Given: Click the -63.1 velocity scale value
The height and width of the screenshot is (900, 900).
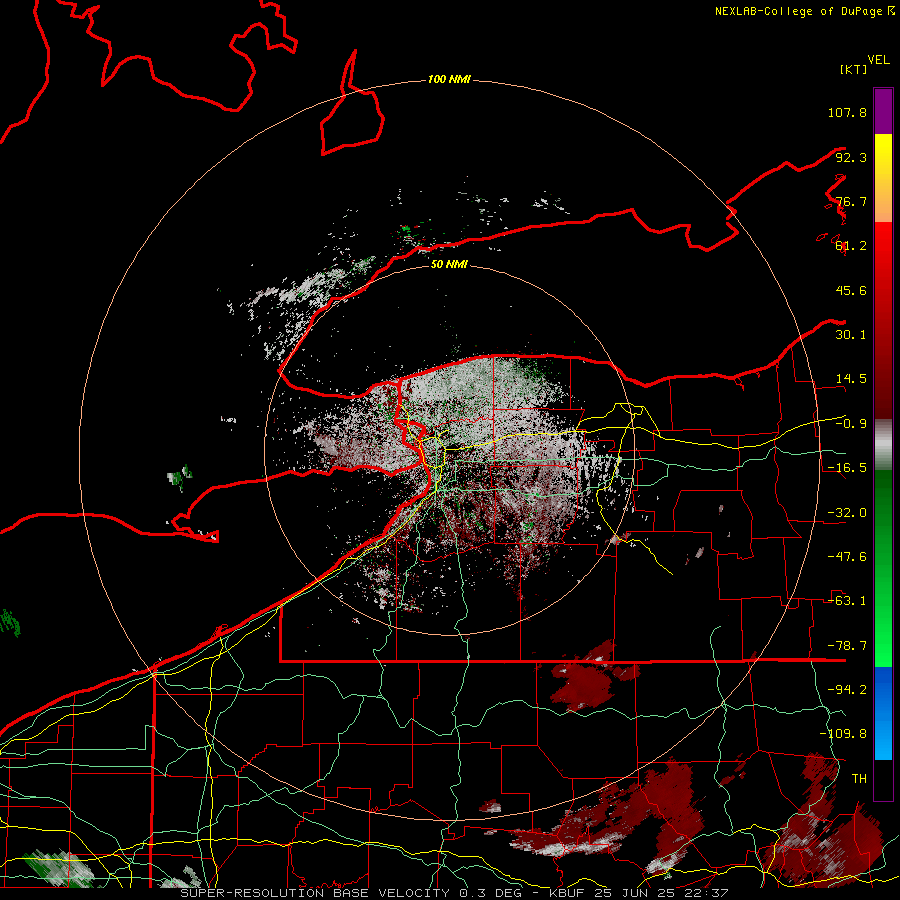Looking at the screenshot, I should (847, 601).
